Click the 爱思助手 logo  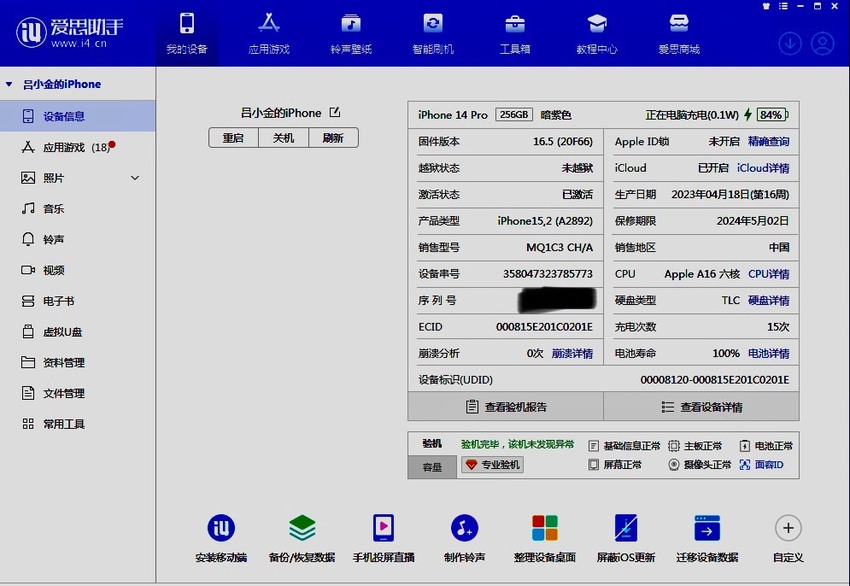click(x=69, y=33)
